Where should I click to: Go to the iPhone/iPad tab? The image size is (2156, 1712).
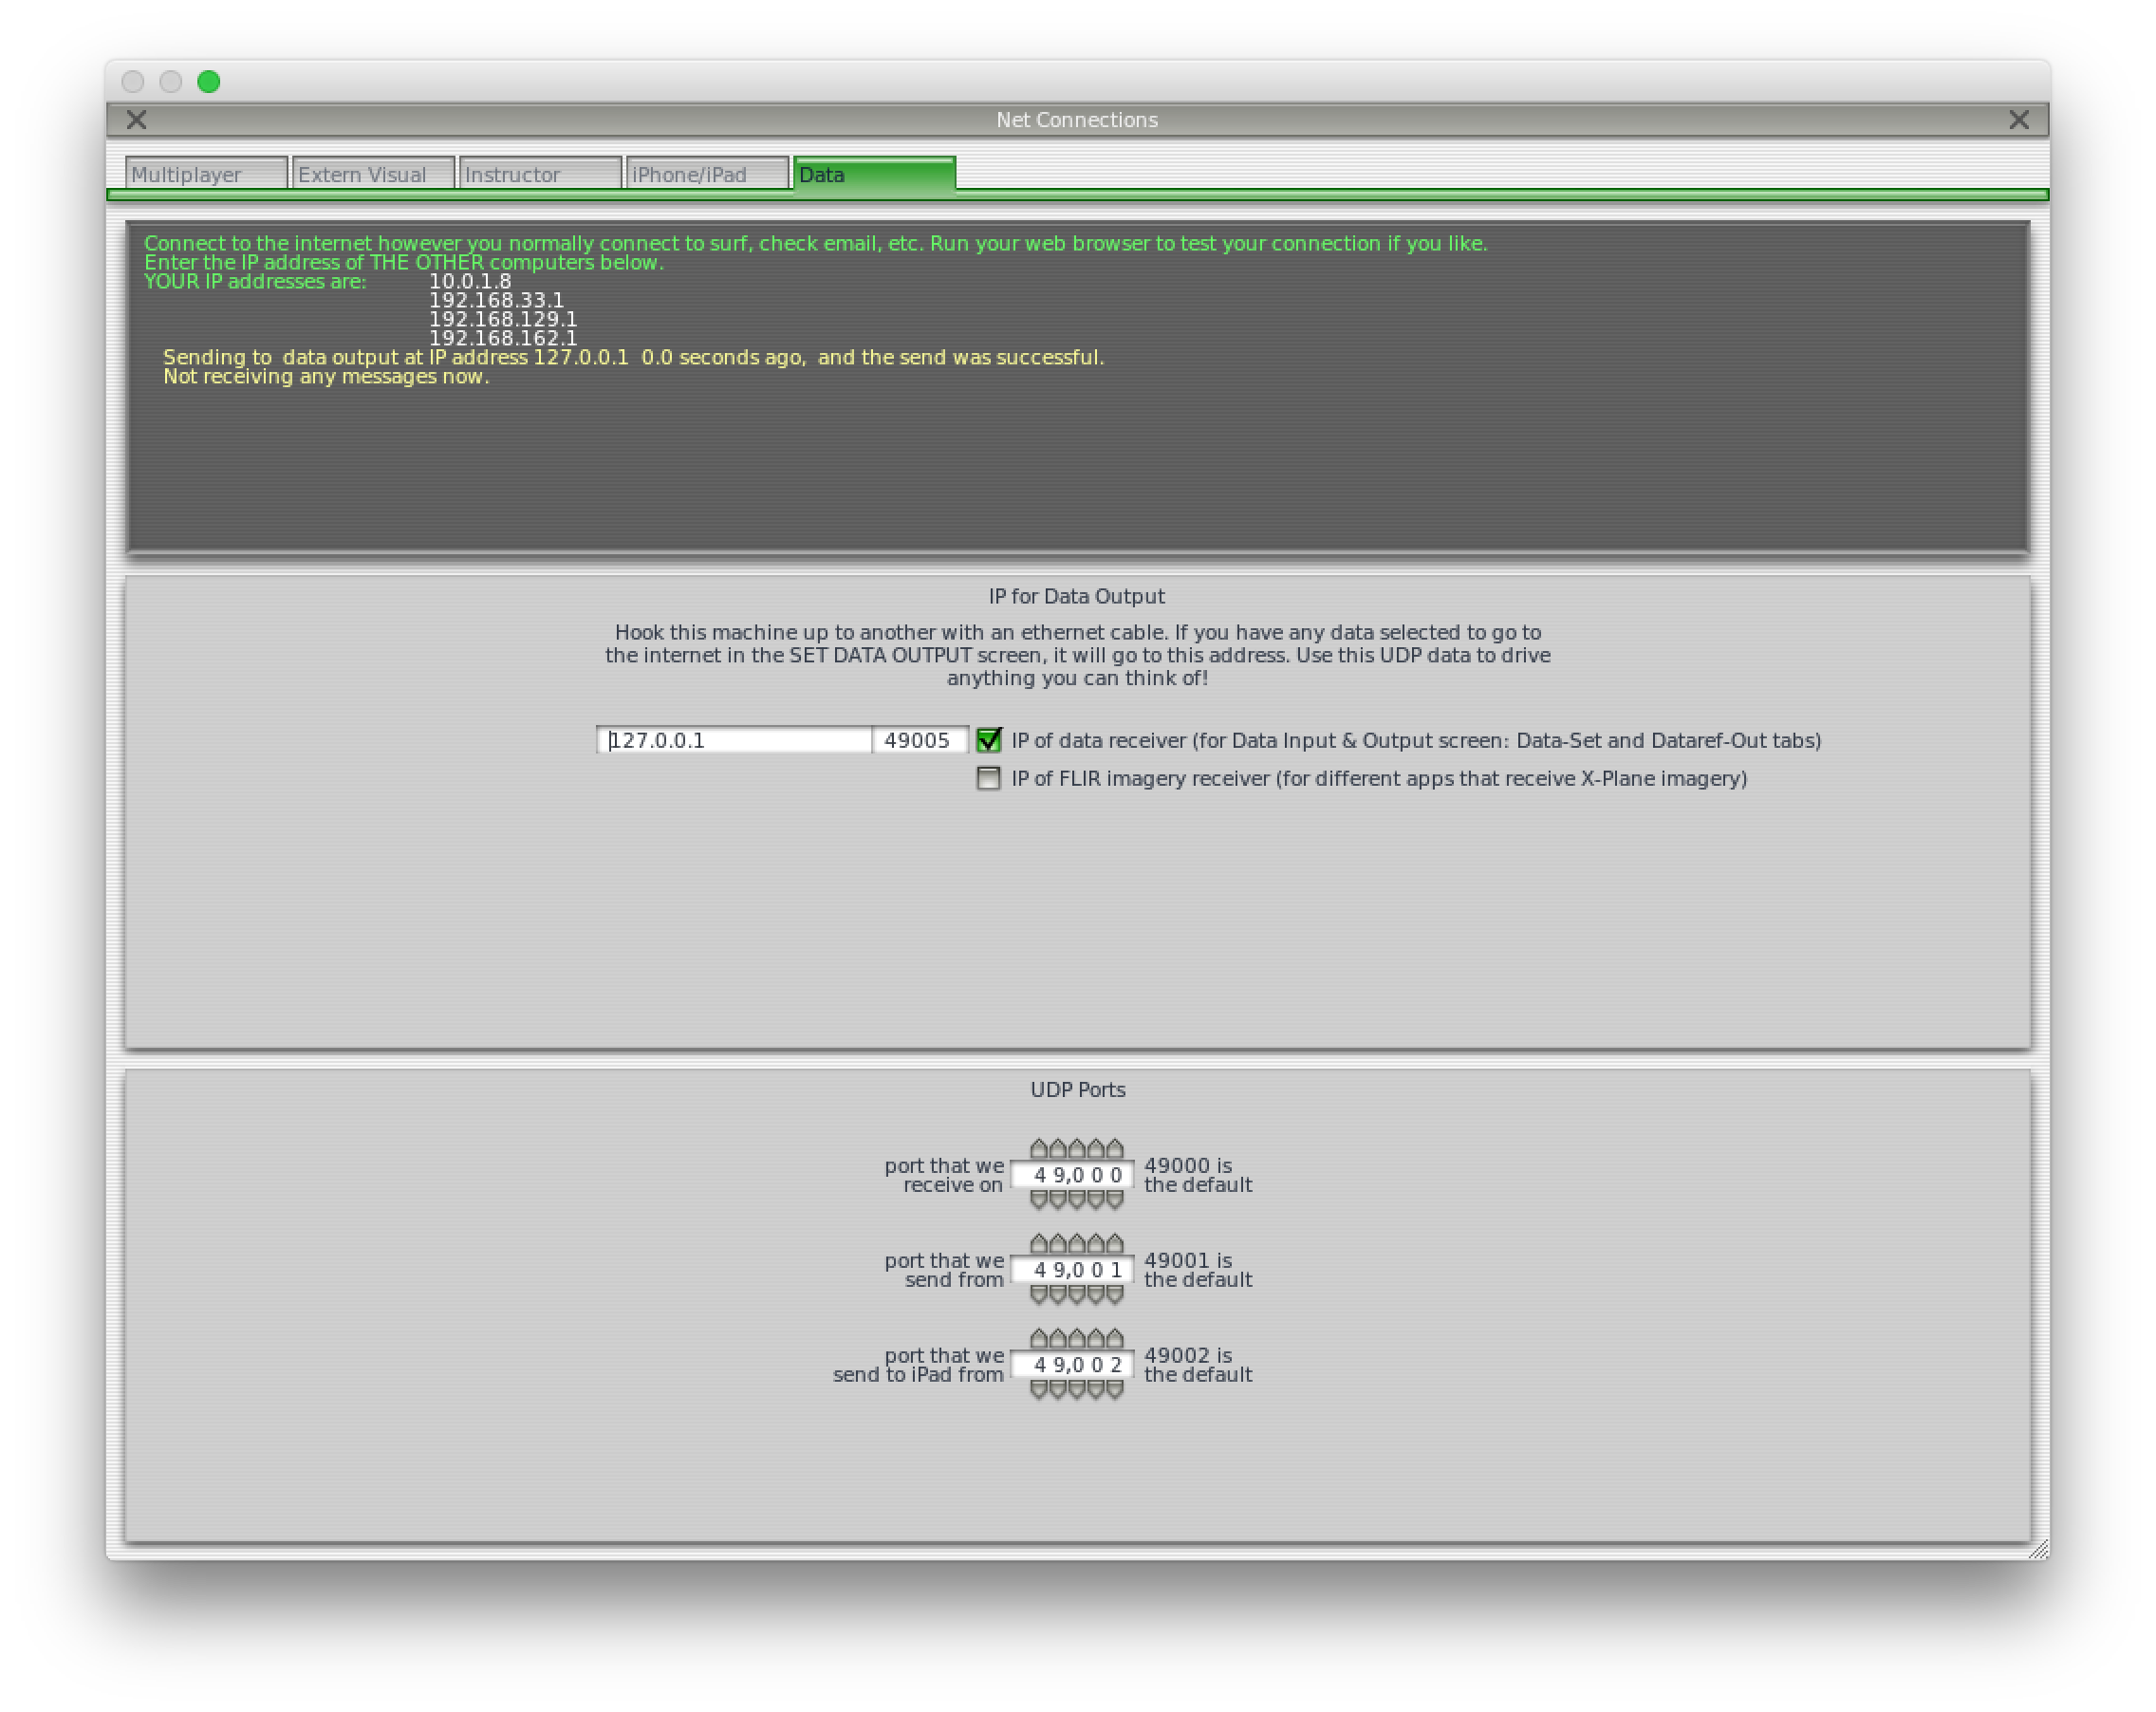[x=706, y=174]
